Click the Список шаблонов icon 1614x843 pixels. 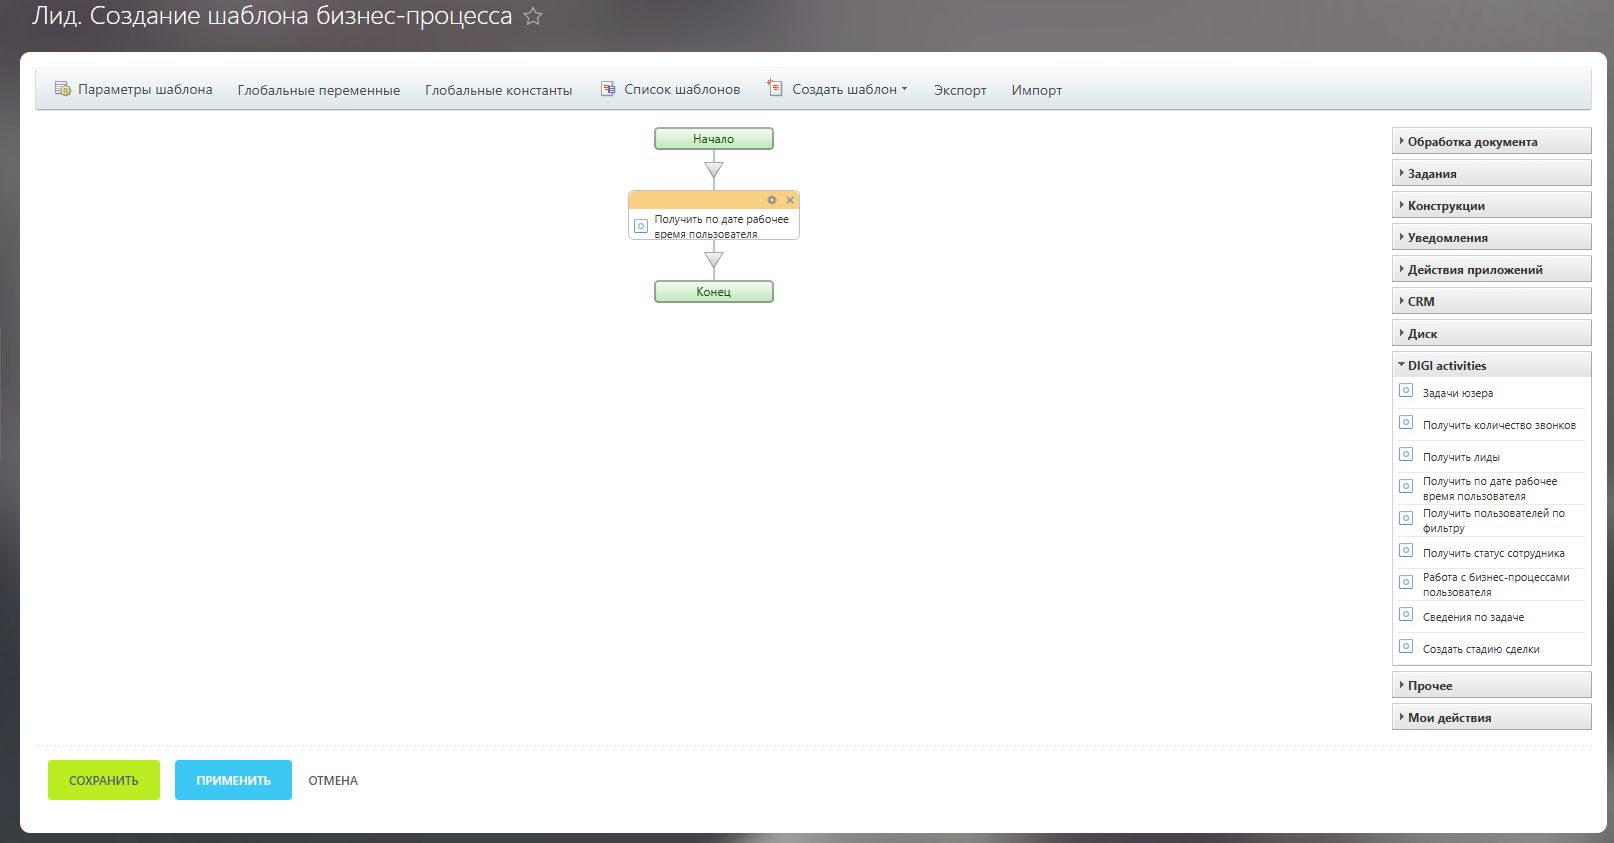tap(608, 89)
